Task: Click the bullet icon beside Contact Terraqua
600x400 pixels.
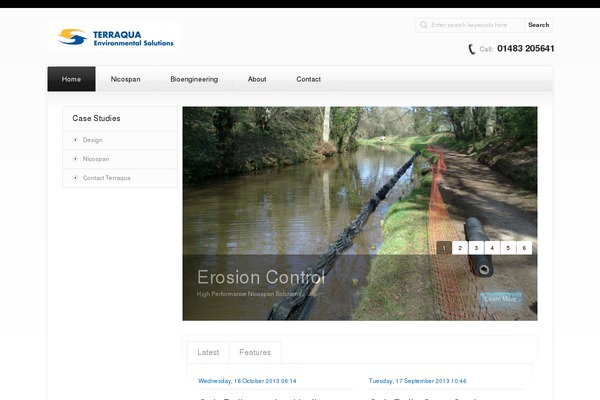Action: point(75,178)
